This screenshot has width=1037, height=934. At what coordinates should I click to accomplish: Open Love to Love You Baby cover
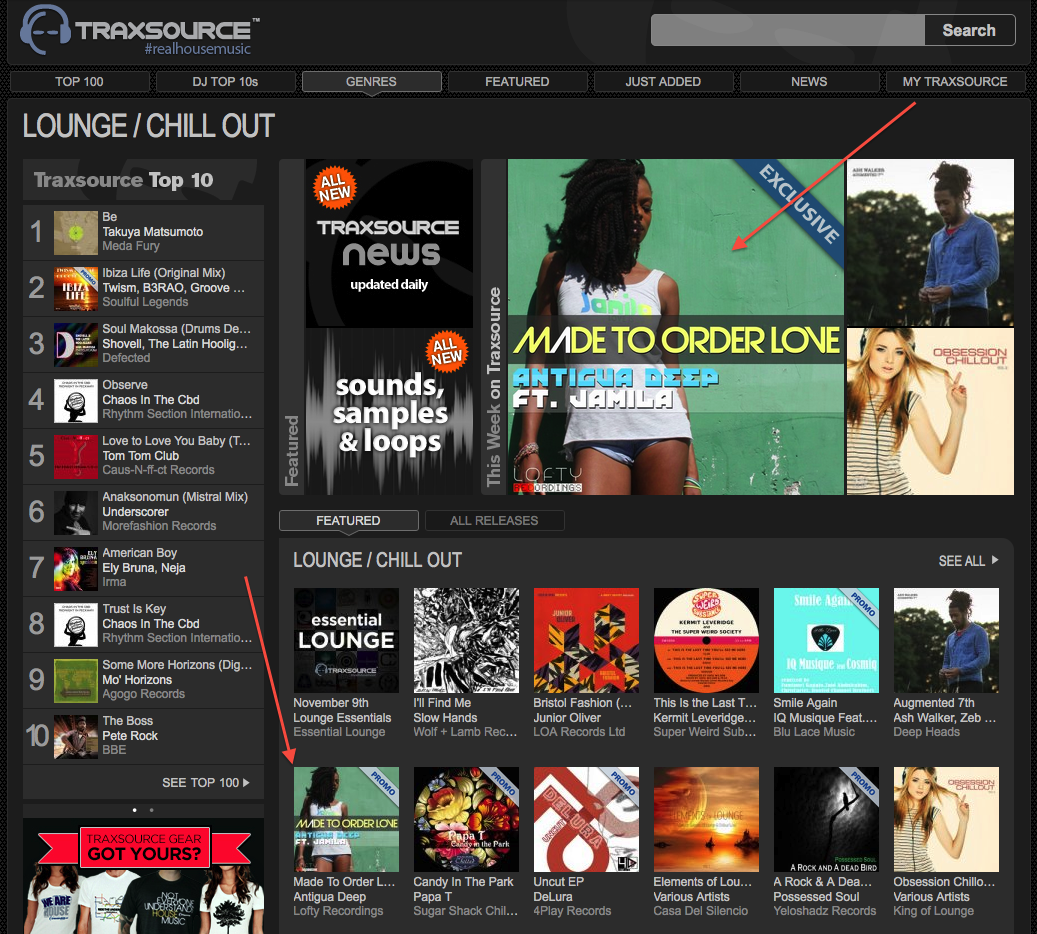tap(76, 457)
